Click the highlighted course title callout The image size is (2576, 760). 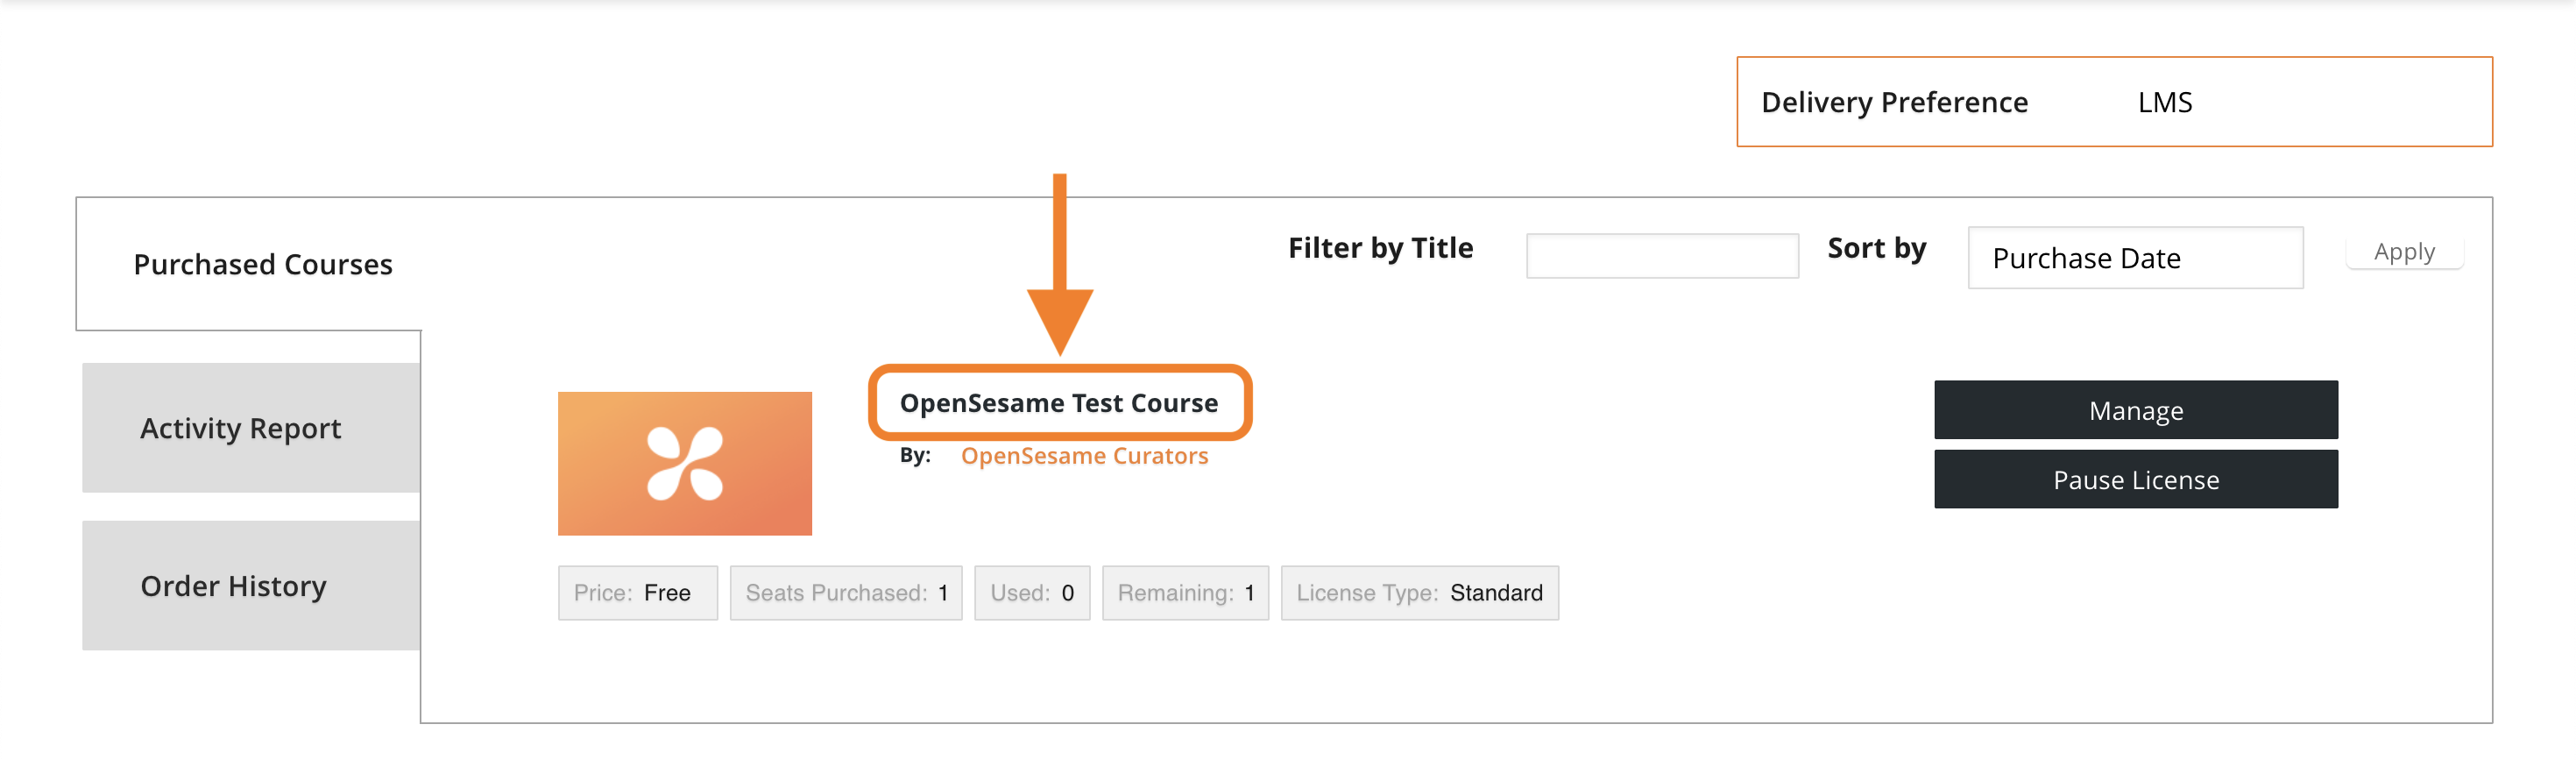pyautogui.click(x=1059, y=403)
